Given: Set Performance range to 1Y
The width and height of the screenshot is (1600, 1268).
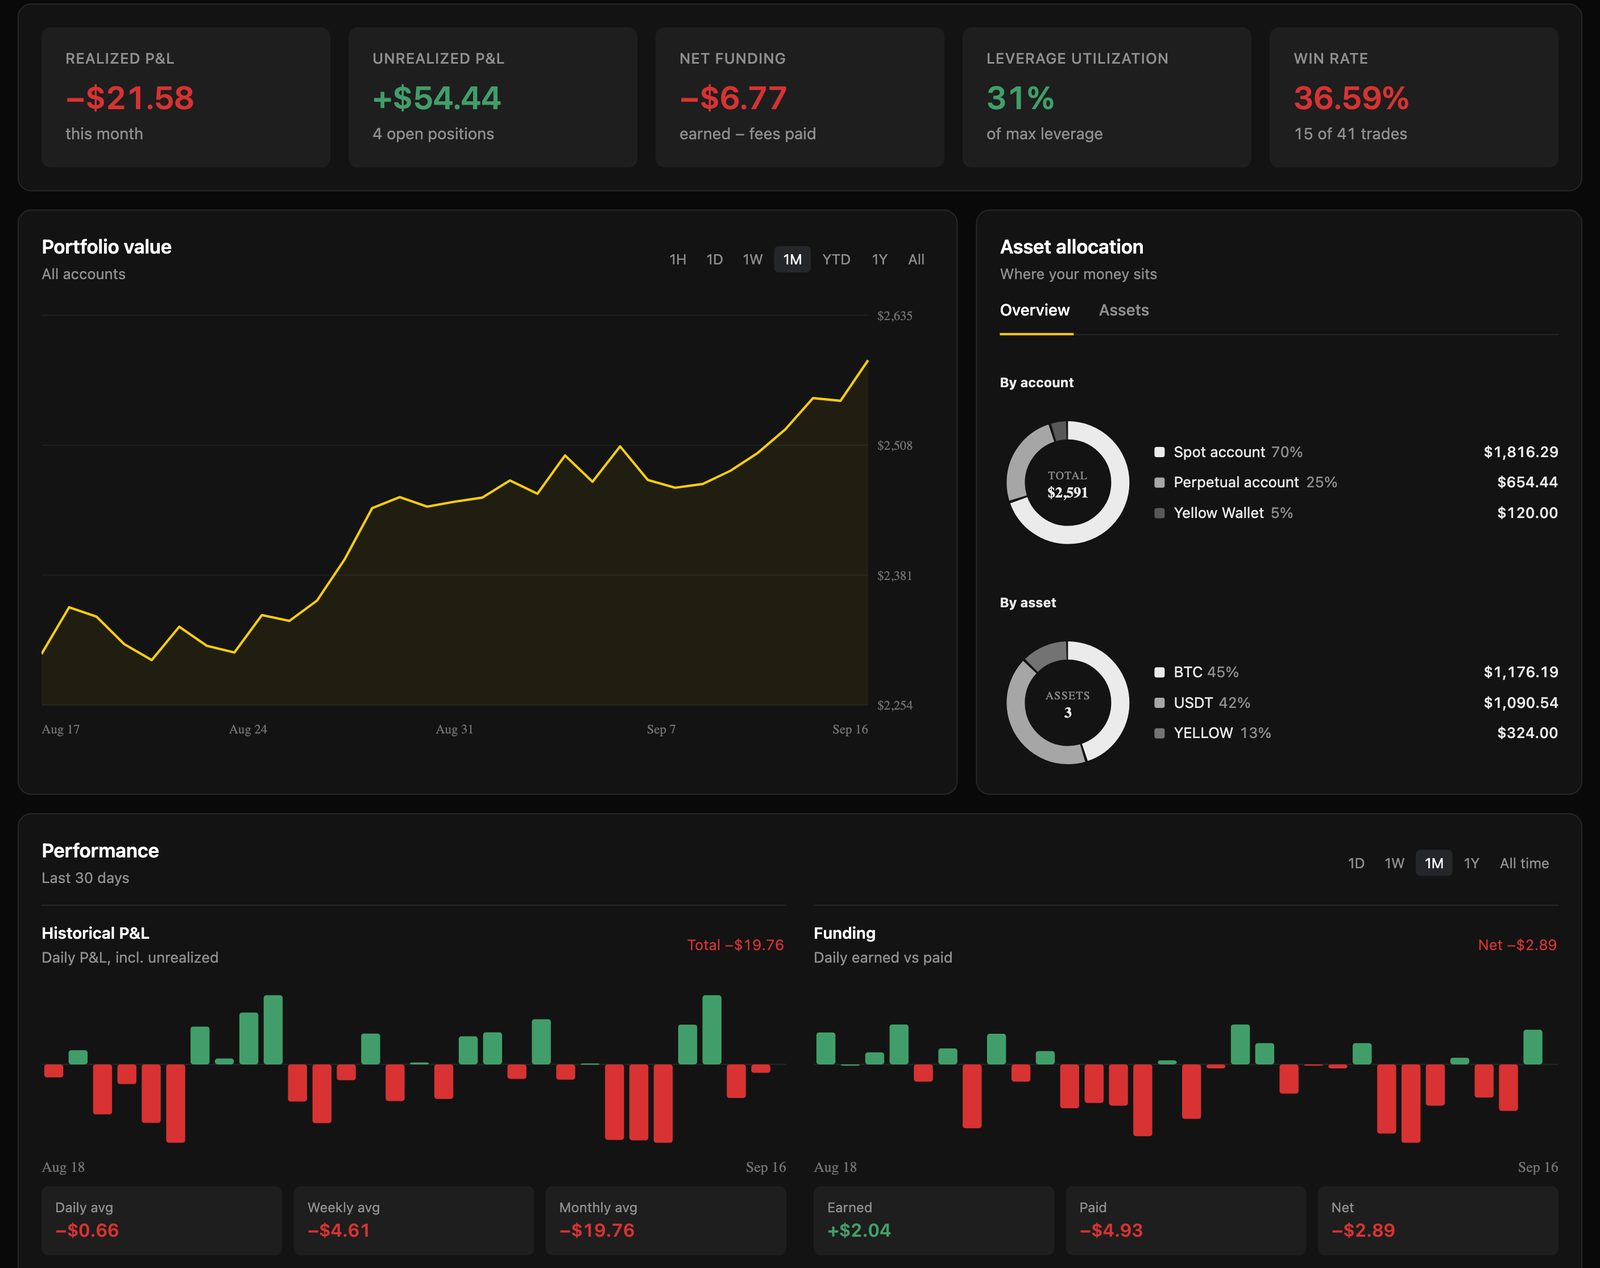Looking at the screenshot, I should [x=1472, y=863].
